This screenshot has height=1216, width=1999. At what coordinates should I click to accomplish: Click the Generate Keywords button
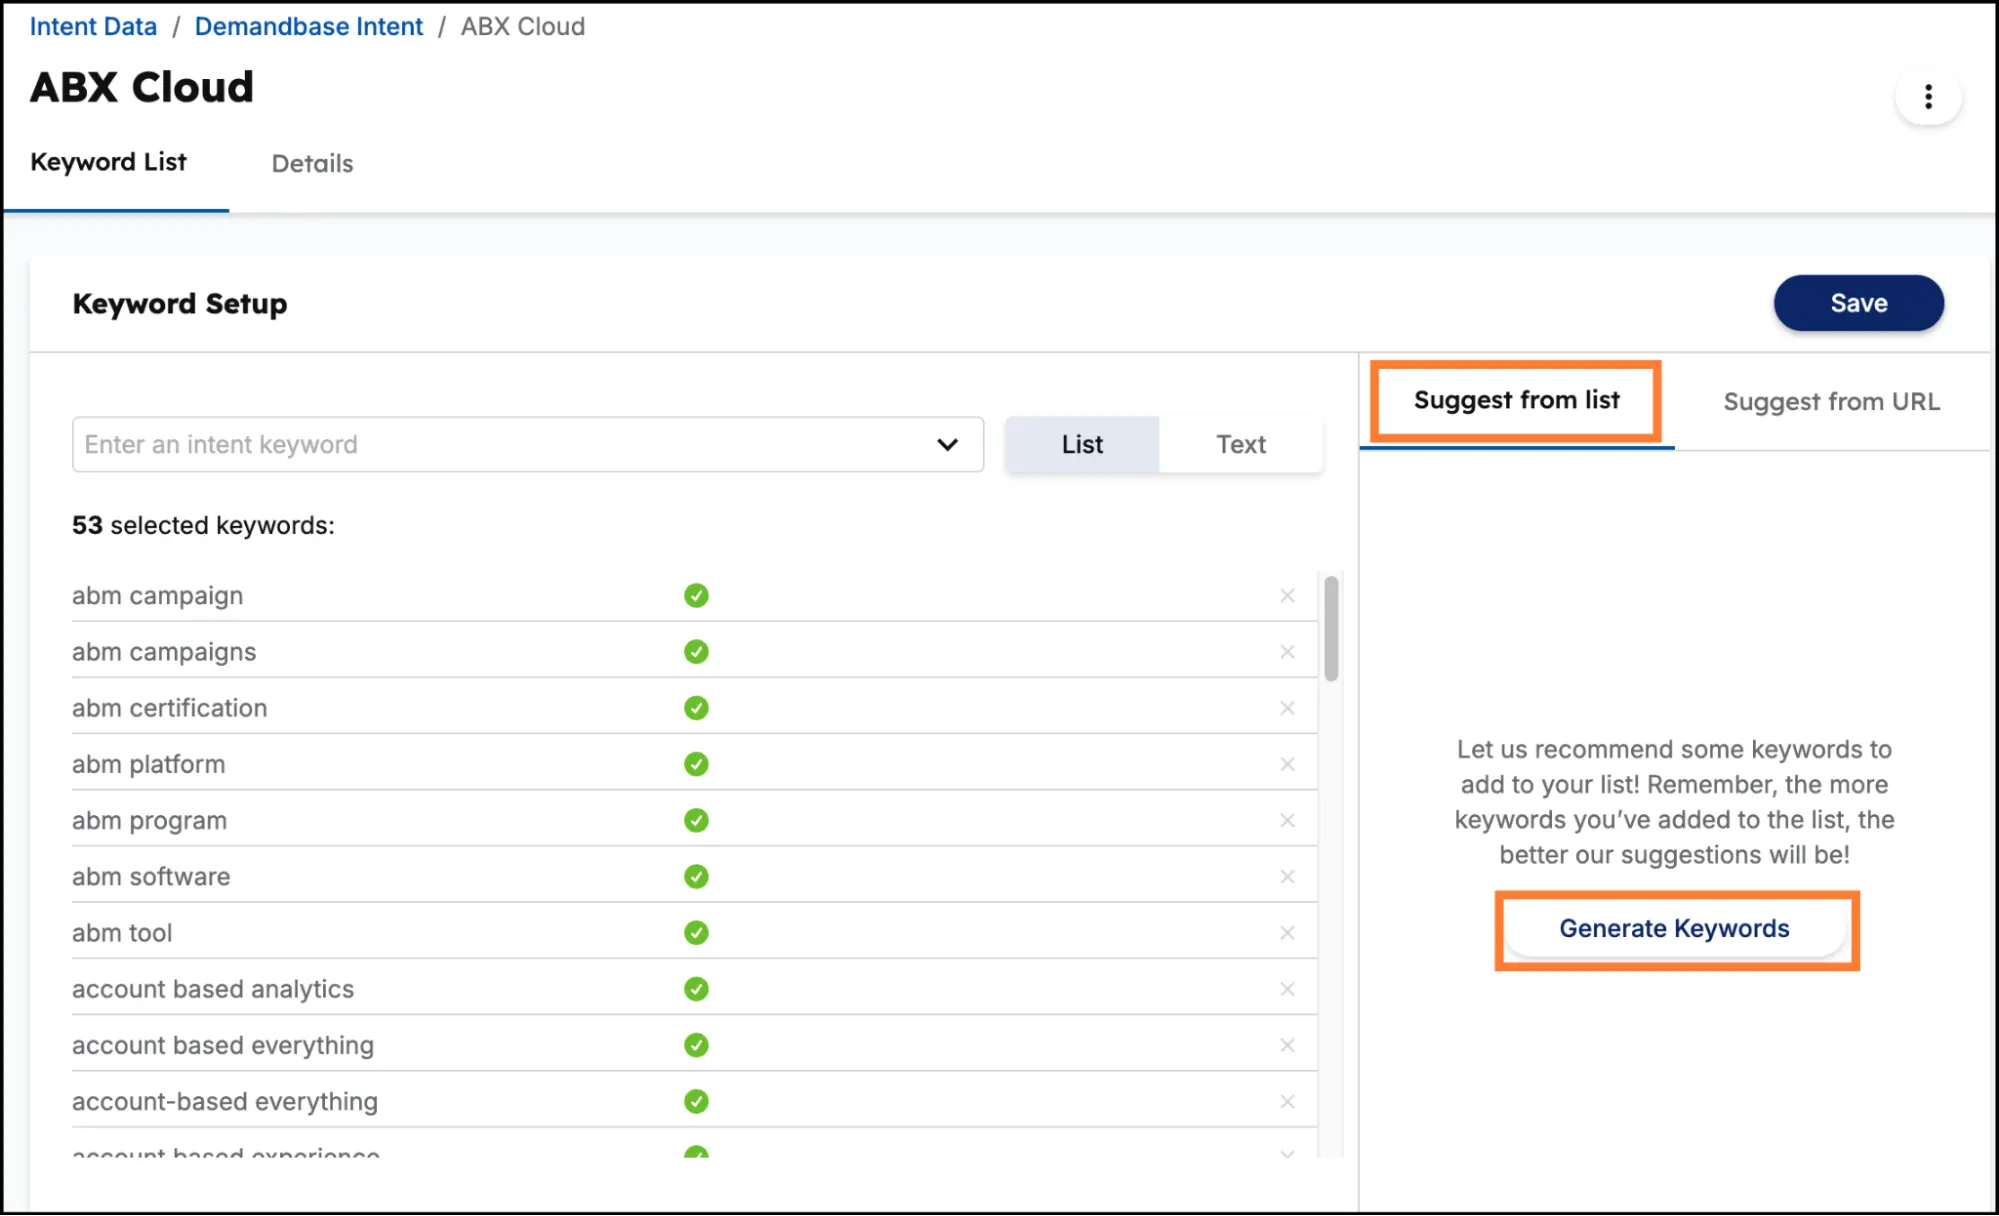pyautogui.click(x=1674, y=929)
